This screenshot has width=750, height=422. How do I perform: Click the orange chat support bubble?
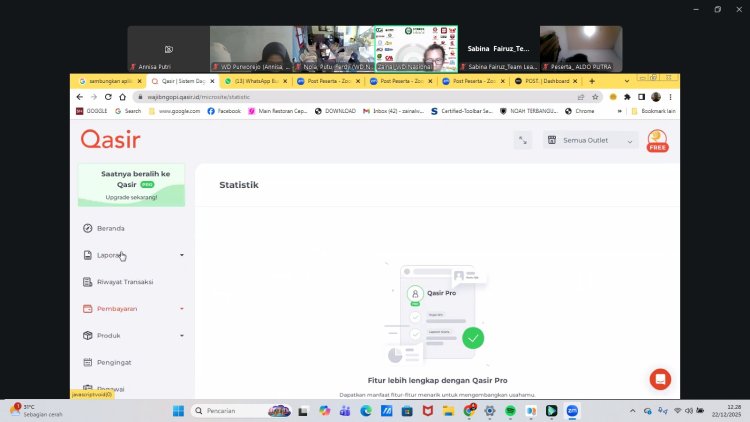[x=660, y=379]
